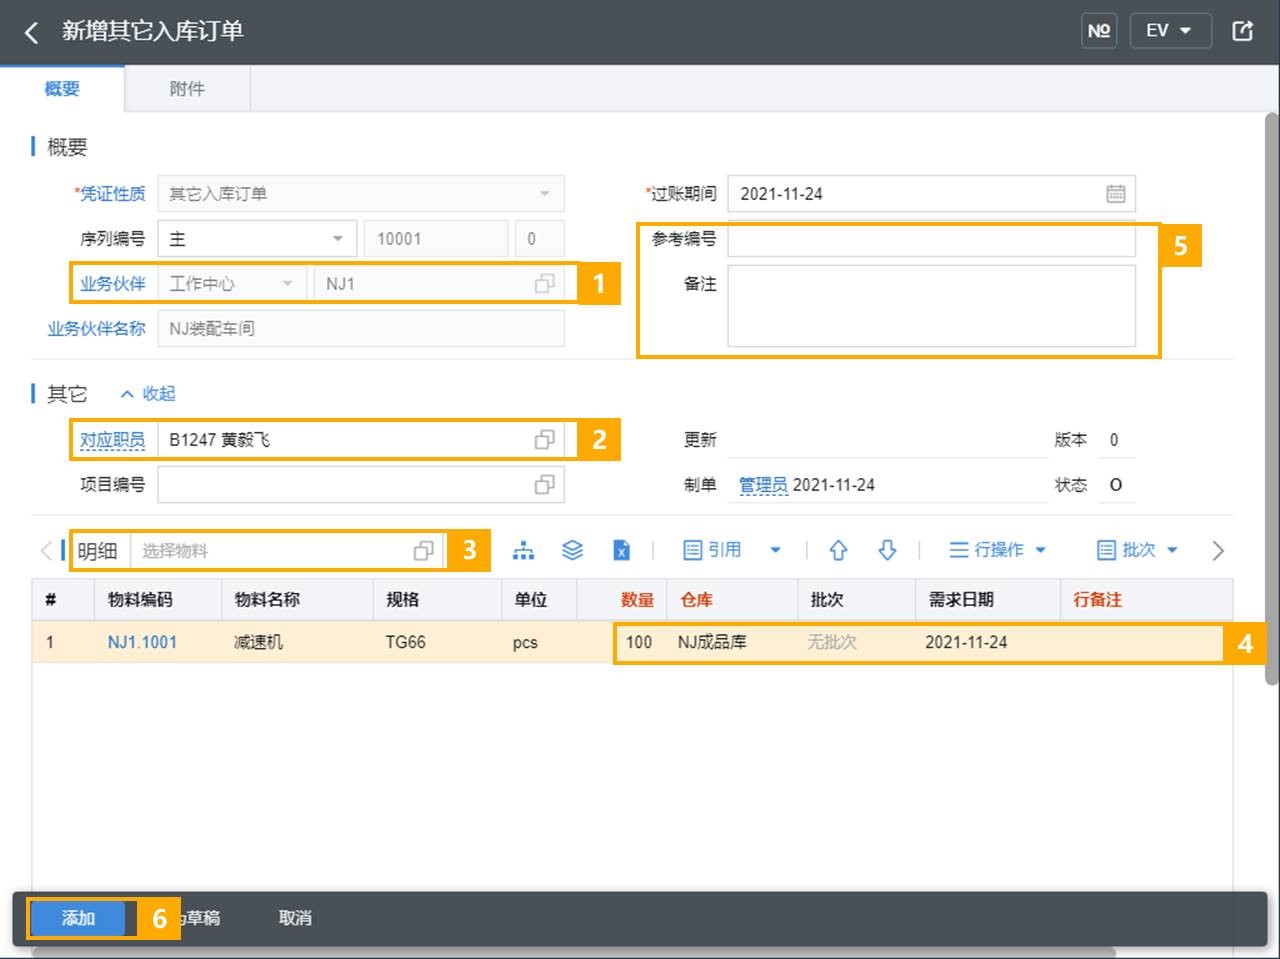Click the 业务伙伴 label link
Screen dimensions: 1280x959
pyautogui.click(x=112, y=284)
